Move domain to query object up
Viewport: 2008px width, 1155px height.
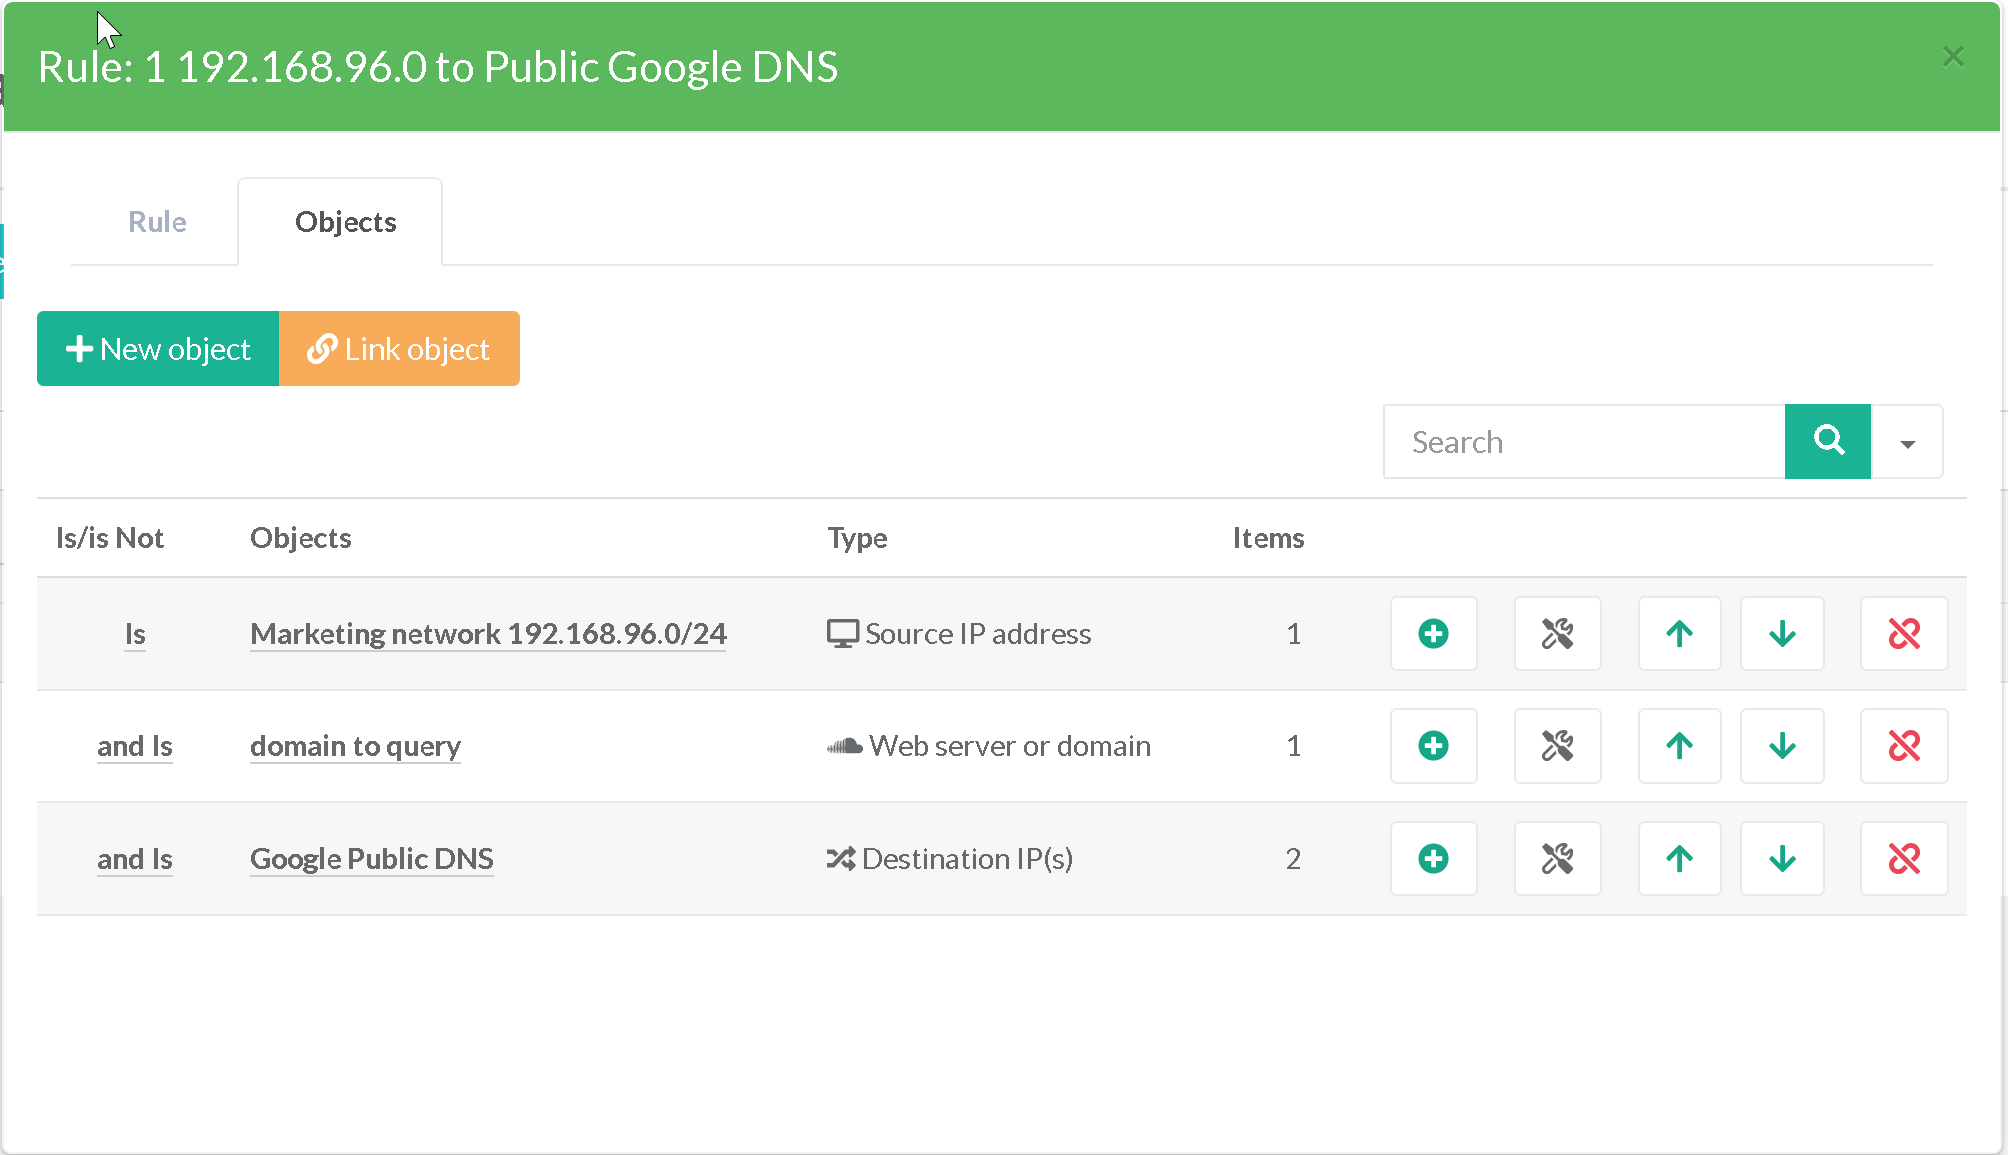pos(1679,746)
